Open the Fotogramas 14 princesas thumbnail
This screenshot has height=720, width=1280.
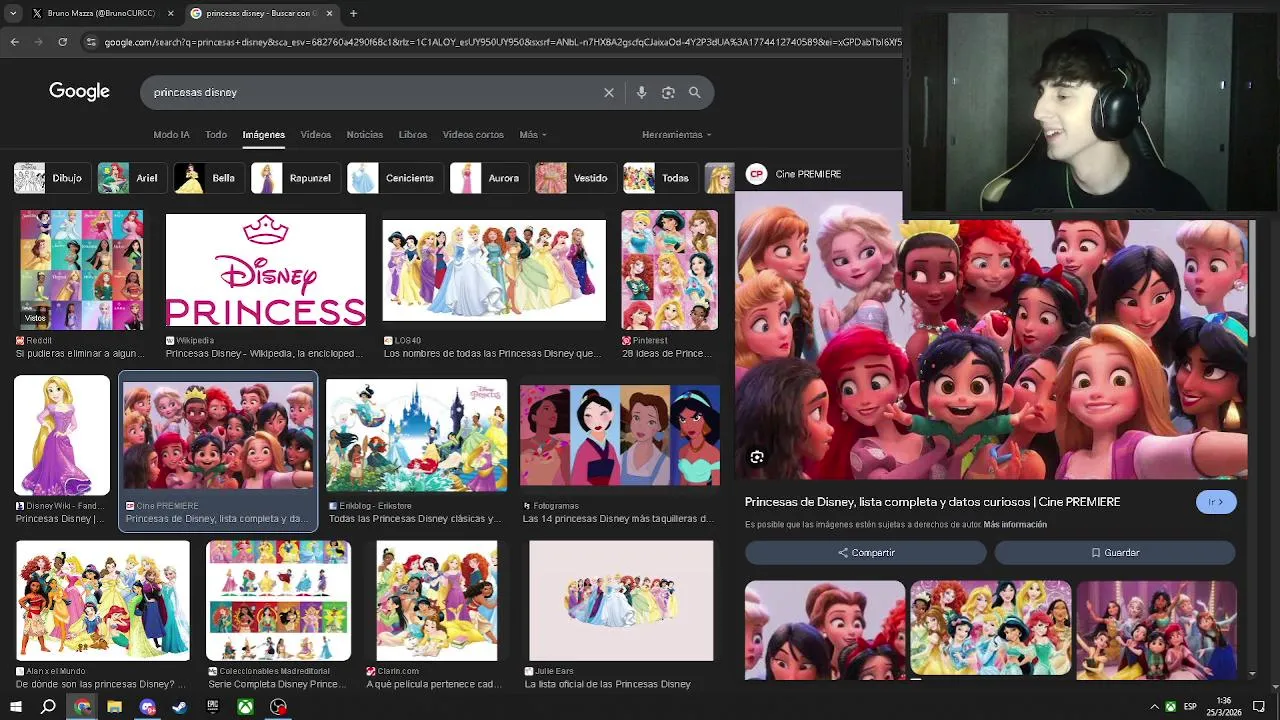620,435
